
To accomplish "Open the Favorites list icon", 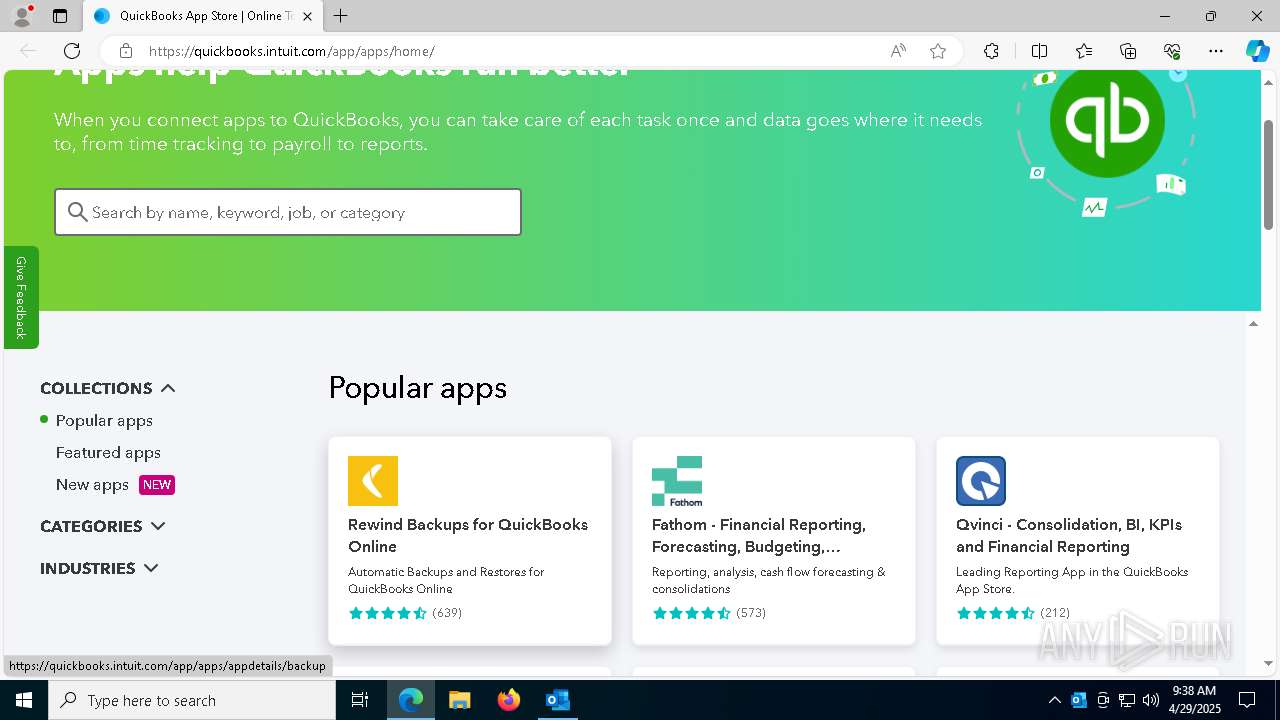I will click(1084, 51).
